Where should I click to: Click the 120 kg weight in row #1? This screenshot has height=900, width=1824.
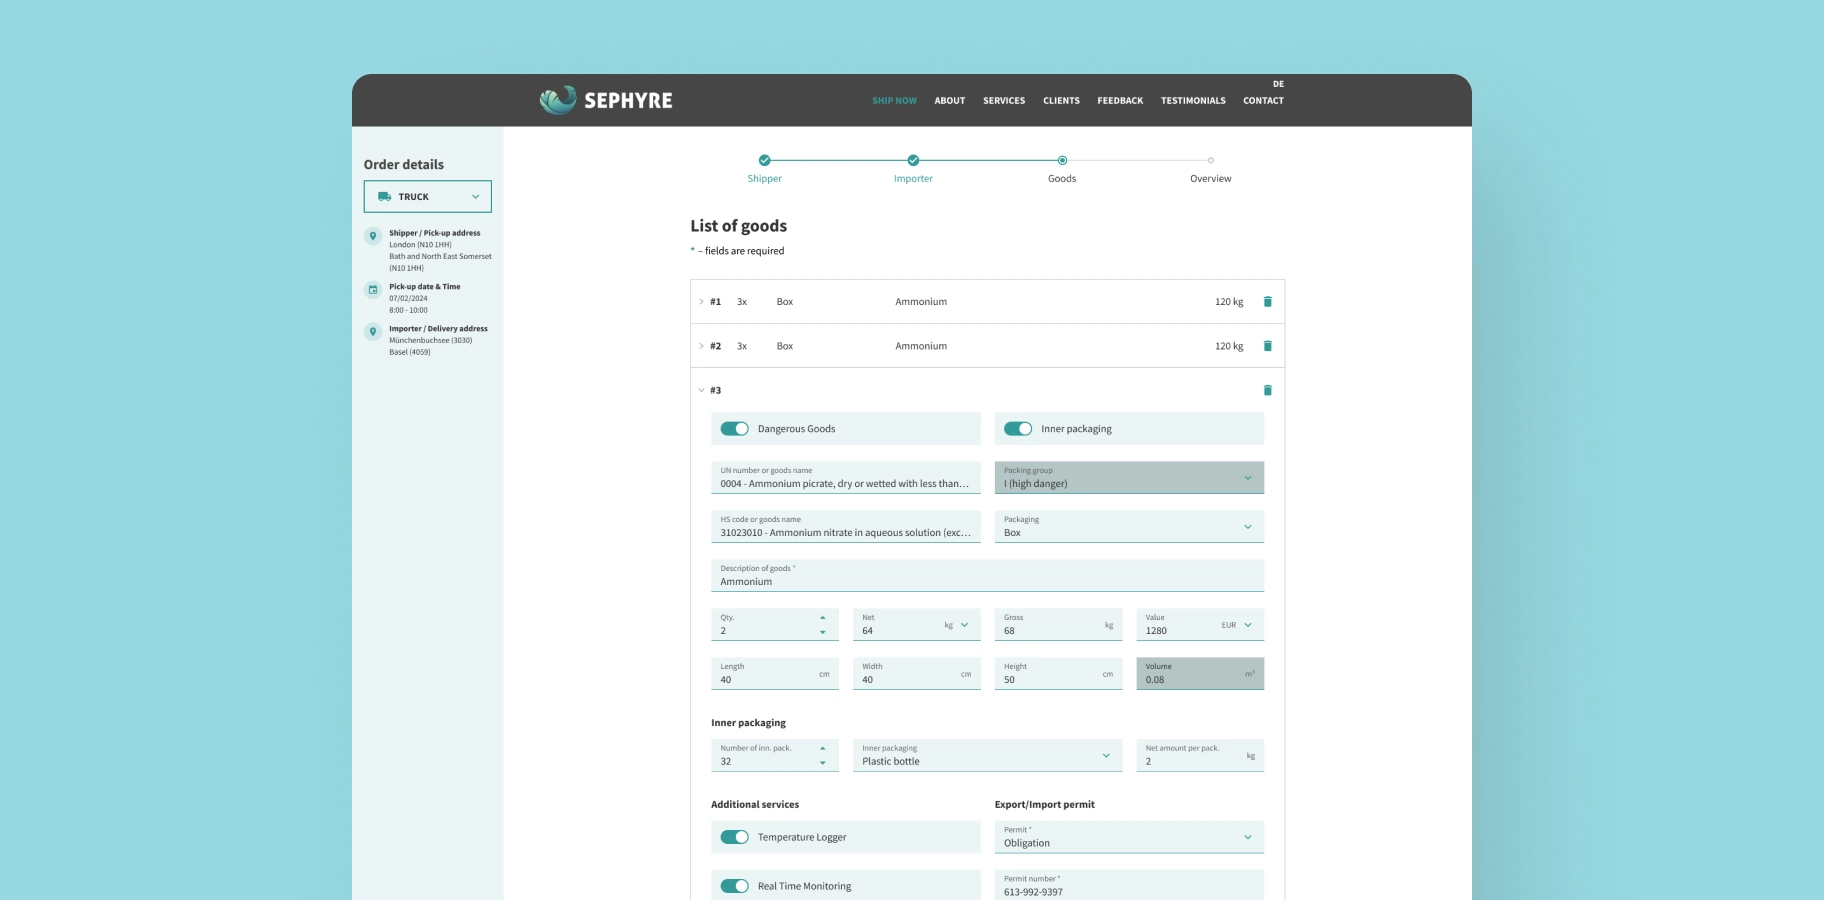tap(1229, 302)
